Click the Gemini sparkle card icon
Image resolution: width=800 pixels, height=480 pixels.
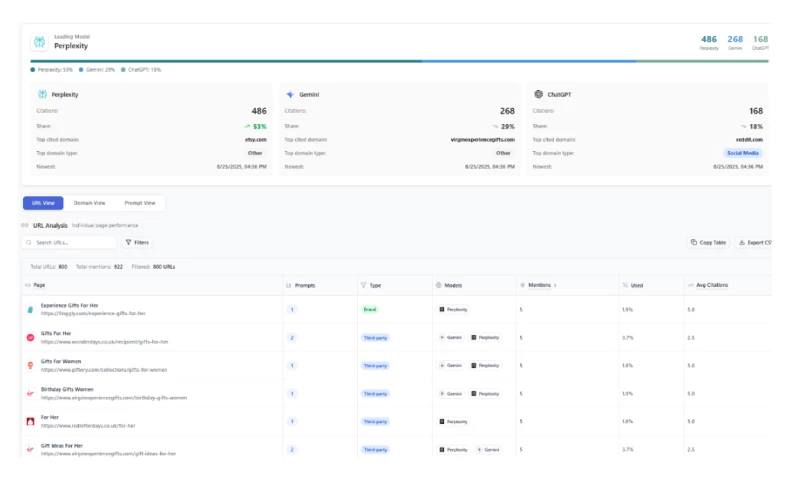(290, 94)
